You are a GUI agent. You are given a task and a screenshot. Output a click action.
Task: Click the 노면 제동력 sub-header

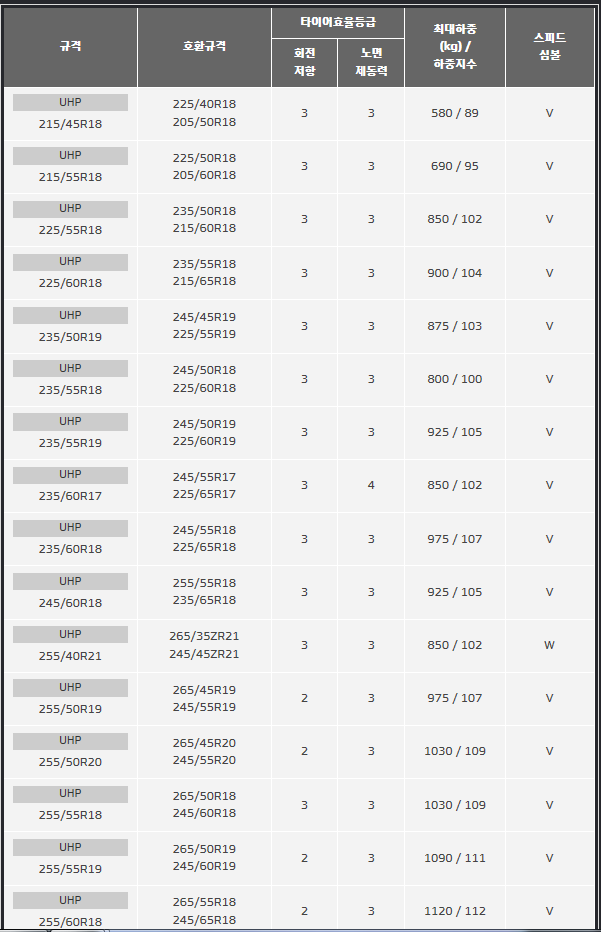pos(371,62)
